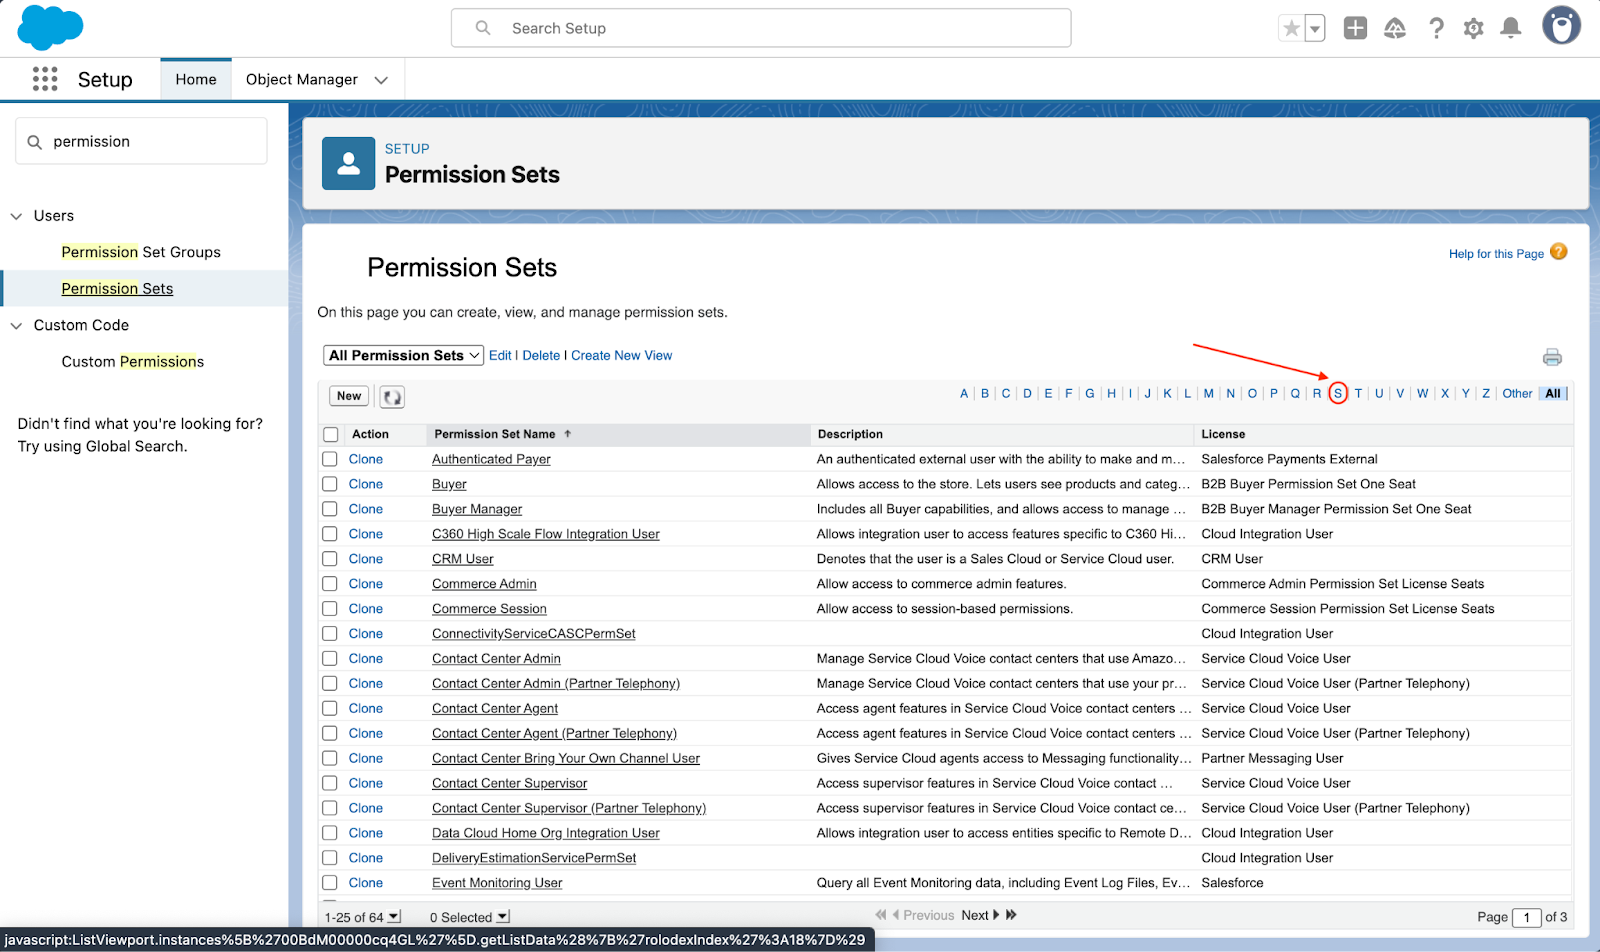
Task: Click into the Search Setup field
Action: (760, 28)
